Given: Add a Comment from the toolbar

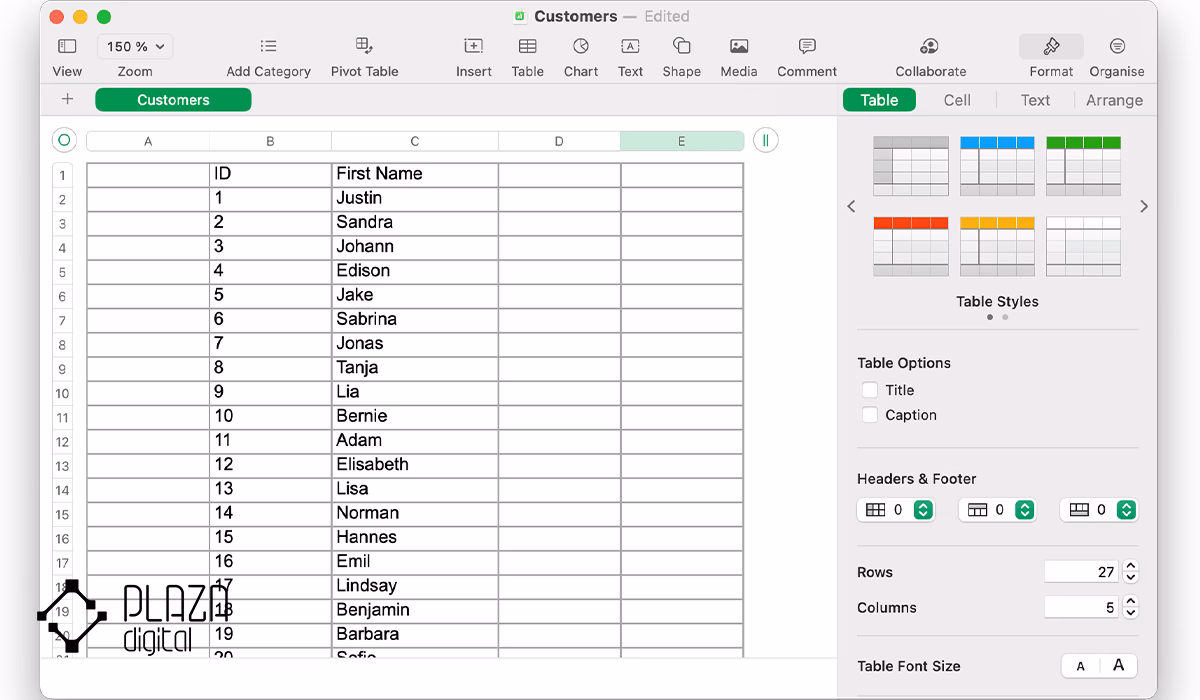Looking at the screenshot, I should point(807,57).
